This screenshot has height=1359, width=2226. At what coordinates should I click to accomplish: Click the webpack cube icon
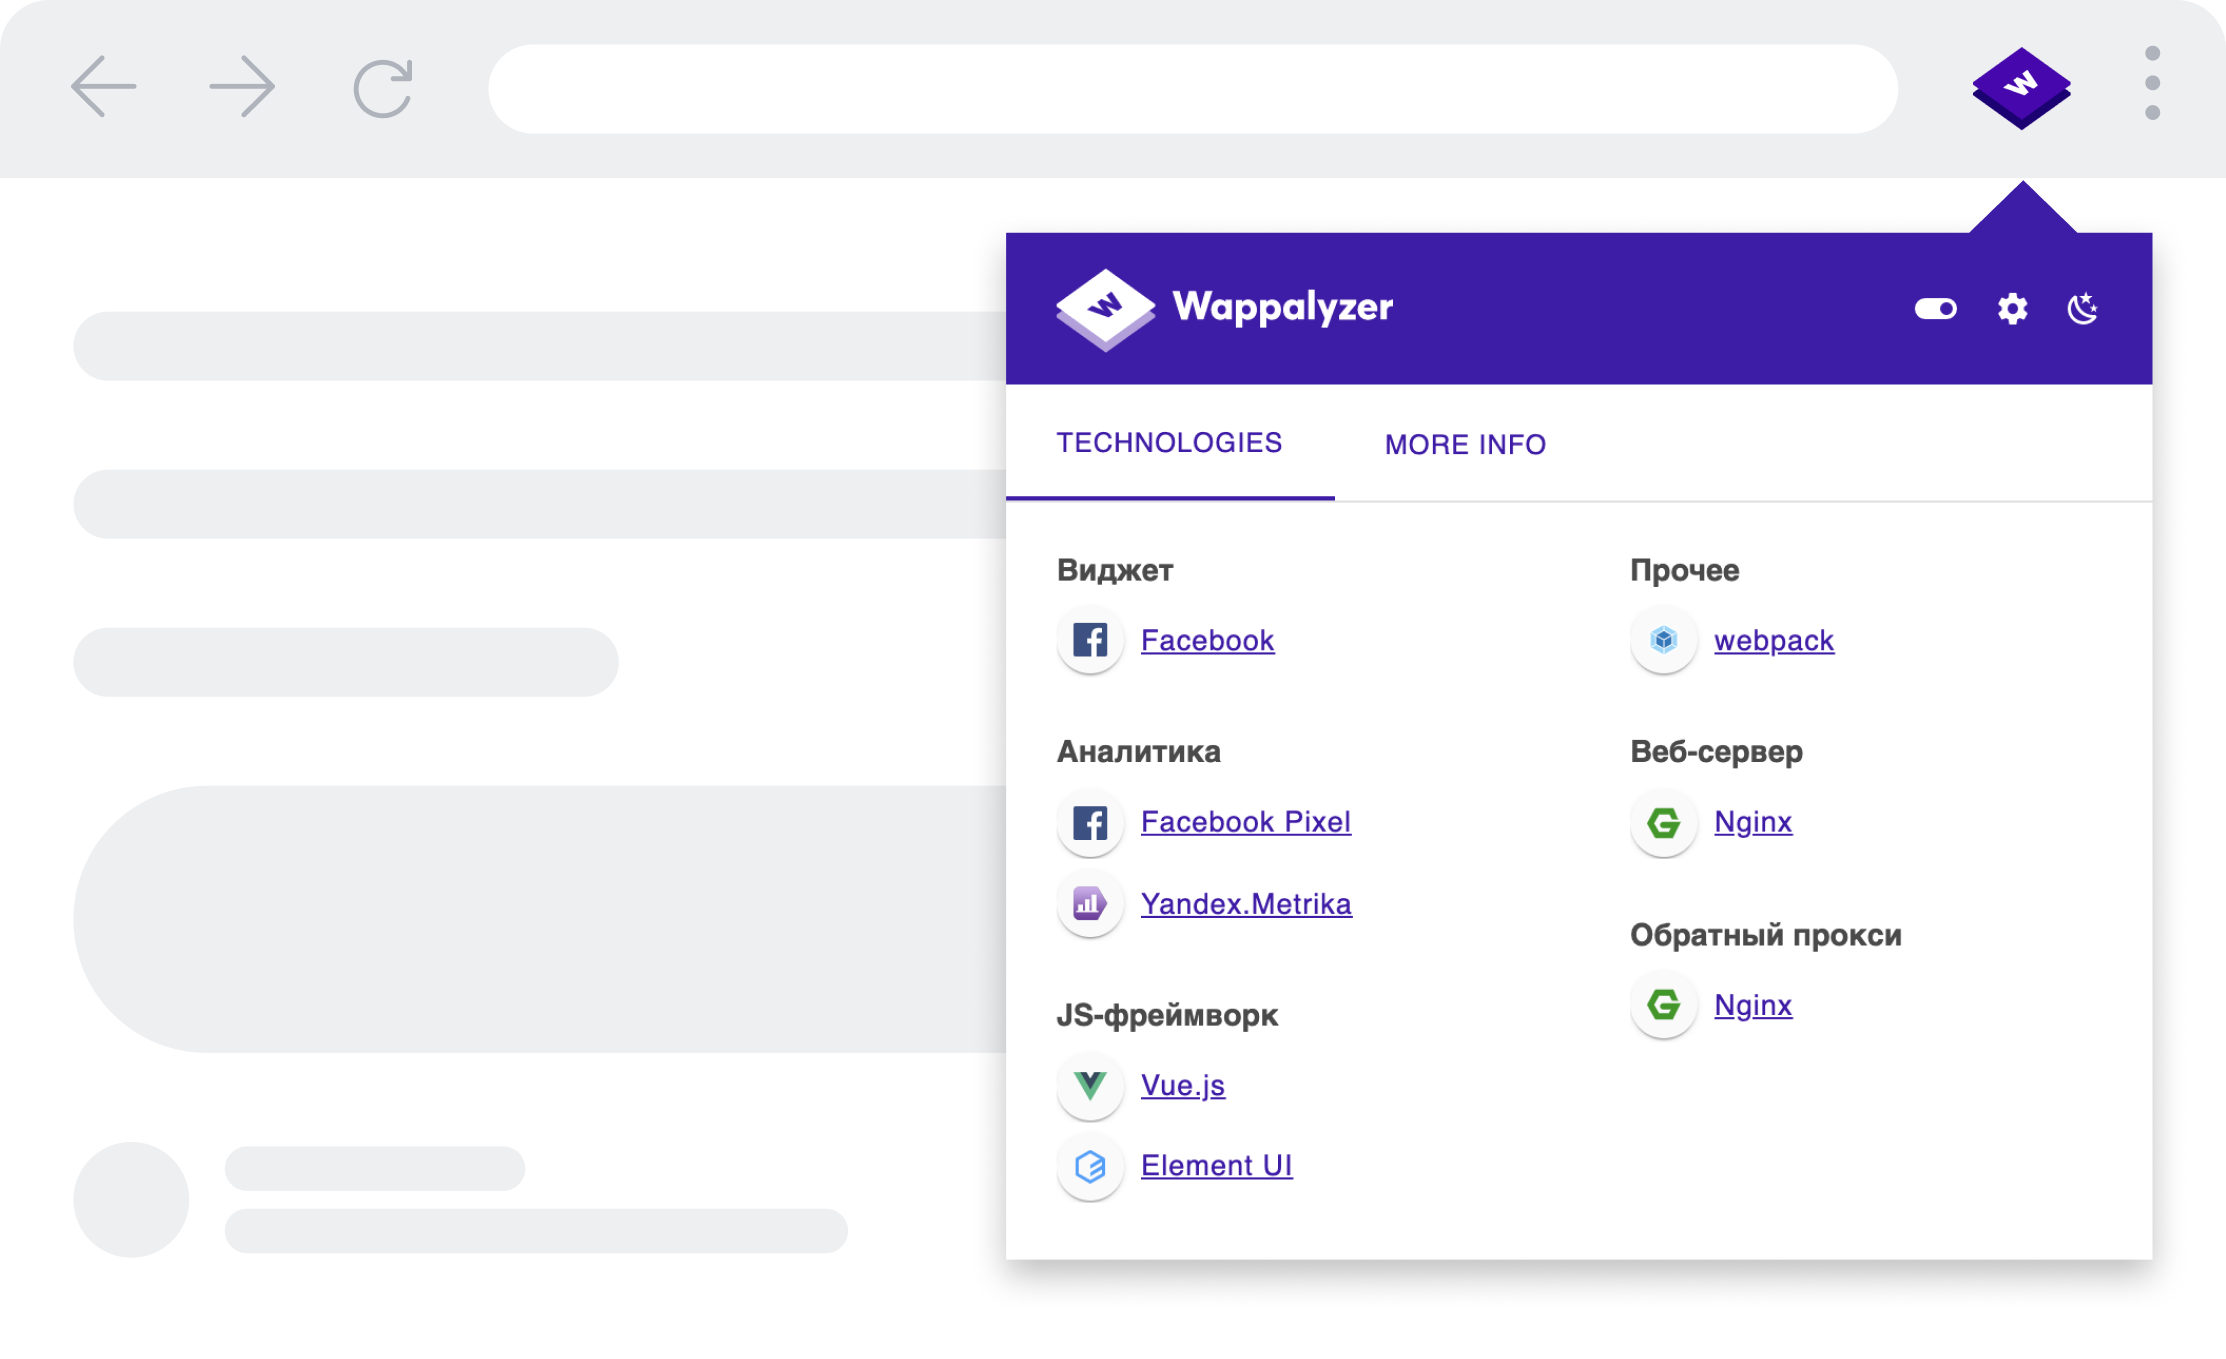(x=1663, y=640)
